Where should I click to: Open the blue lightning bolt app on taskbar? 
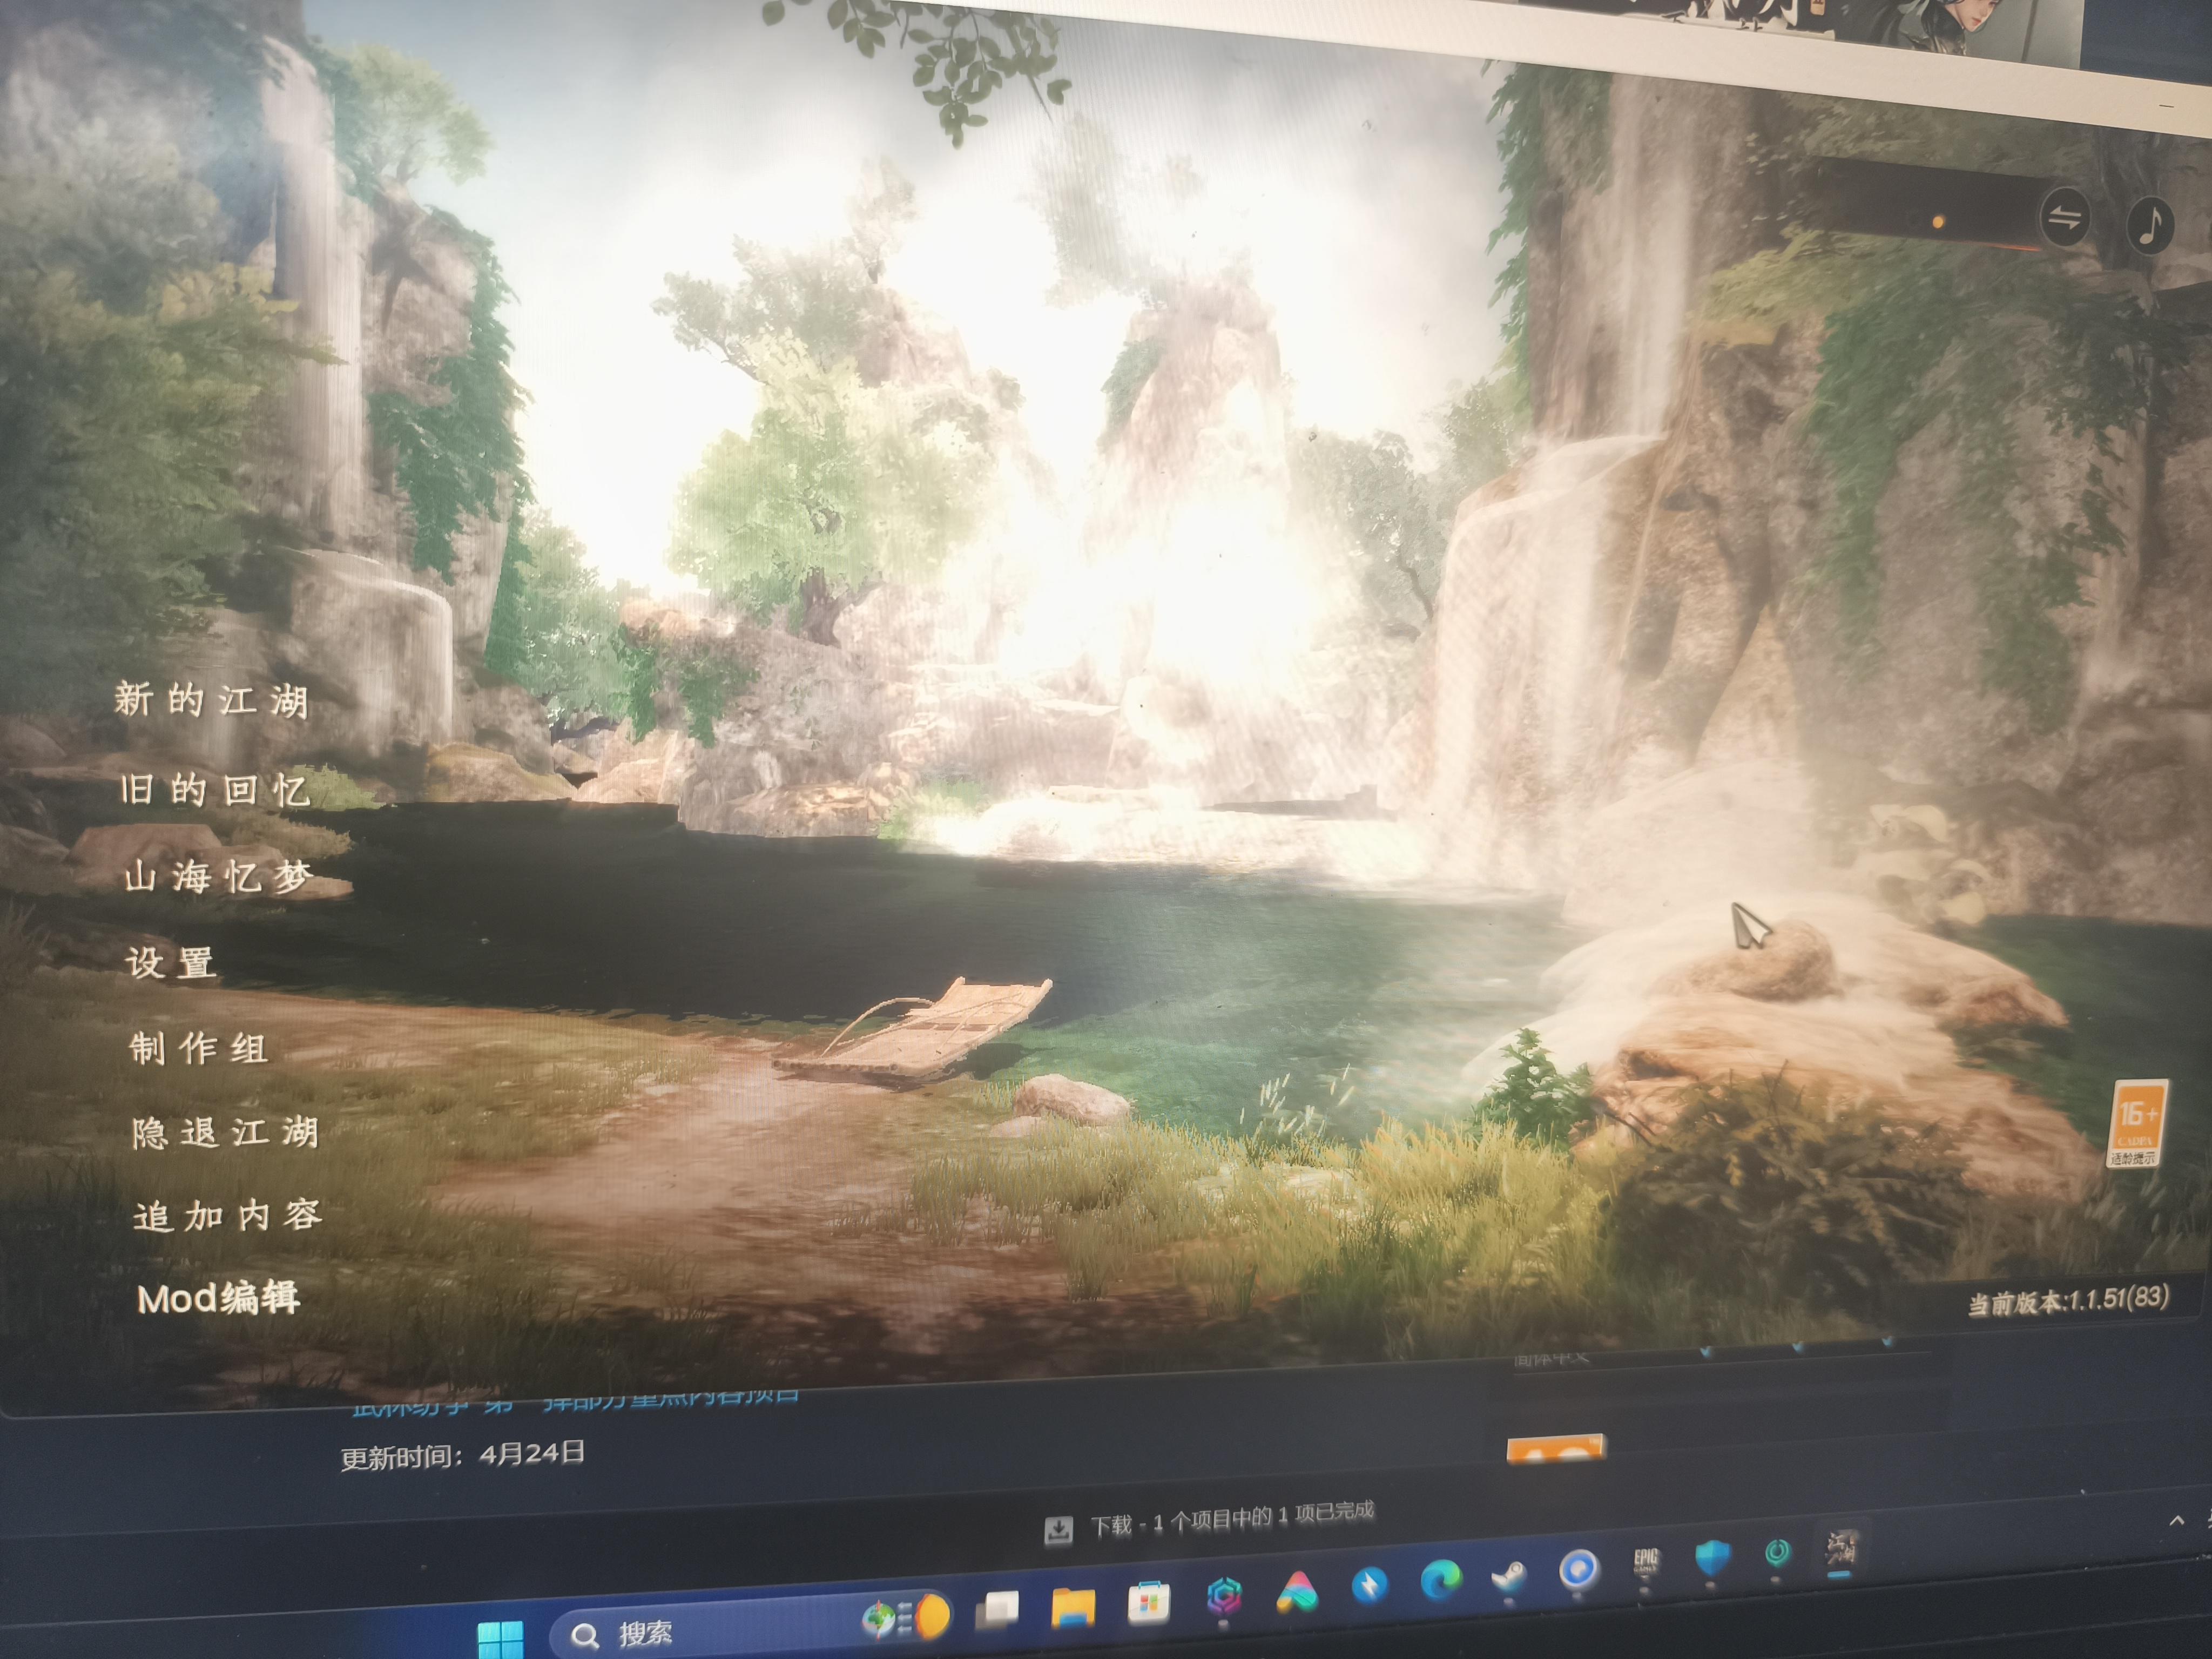pos(1369,1586)
